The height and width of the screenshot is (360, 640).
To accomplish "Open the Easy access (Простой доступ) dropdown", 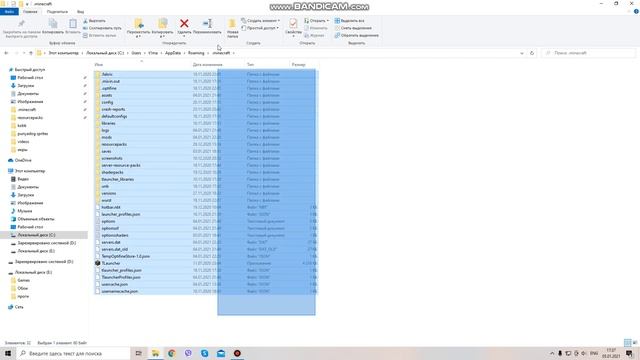I will [x=260, y=28].
